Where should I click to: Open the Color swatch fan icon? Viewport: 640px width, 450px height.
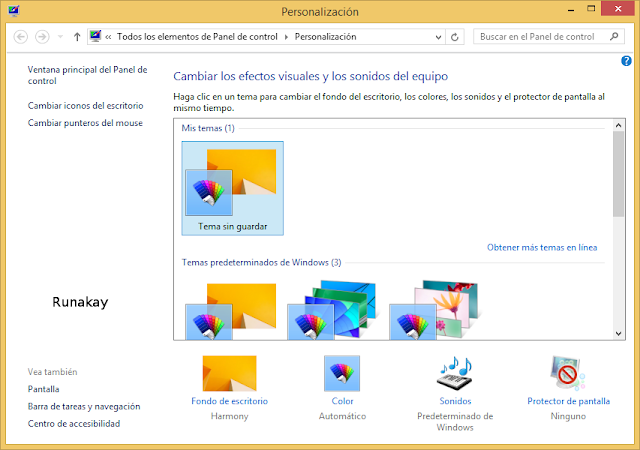click(342, 373)
